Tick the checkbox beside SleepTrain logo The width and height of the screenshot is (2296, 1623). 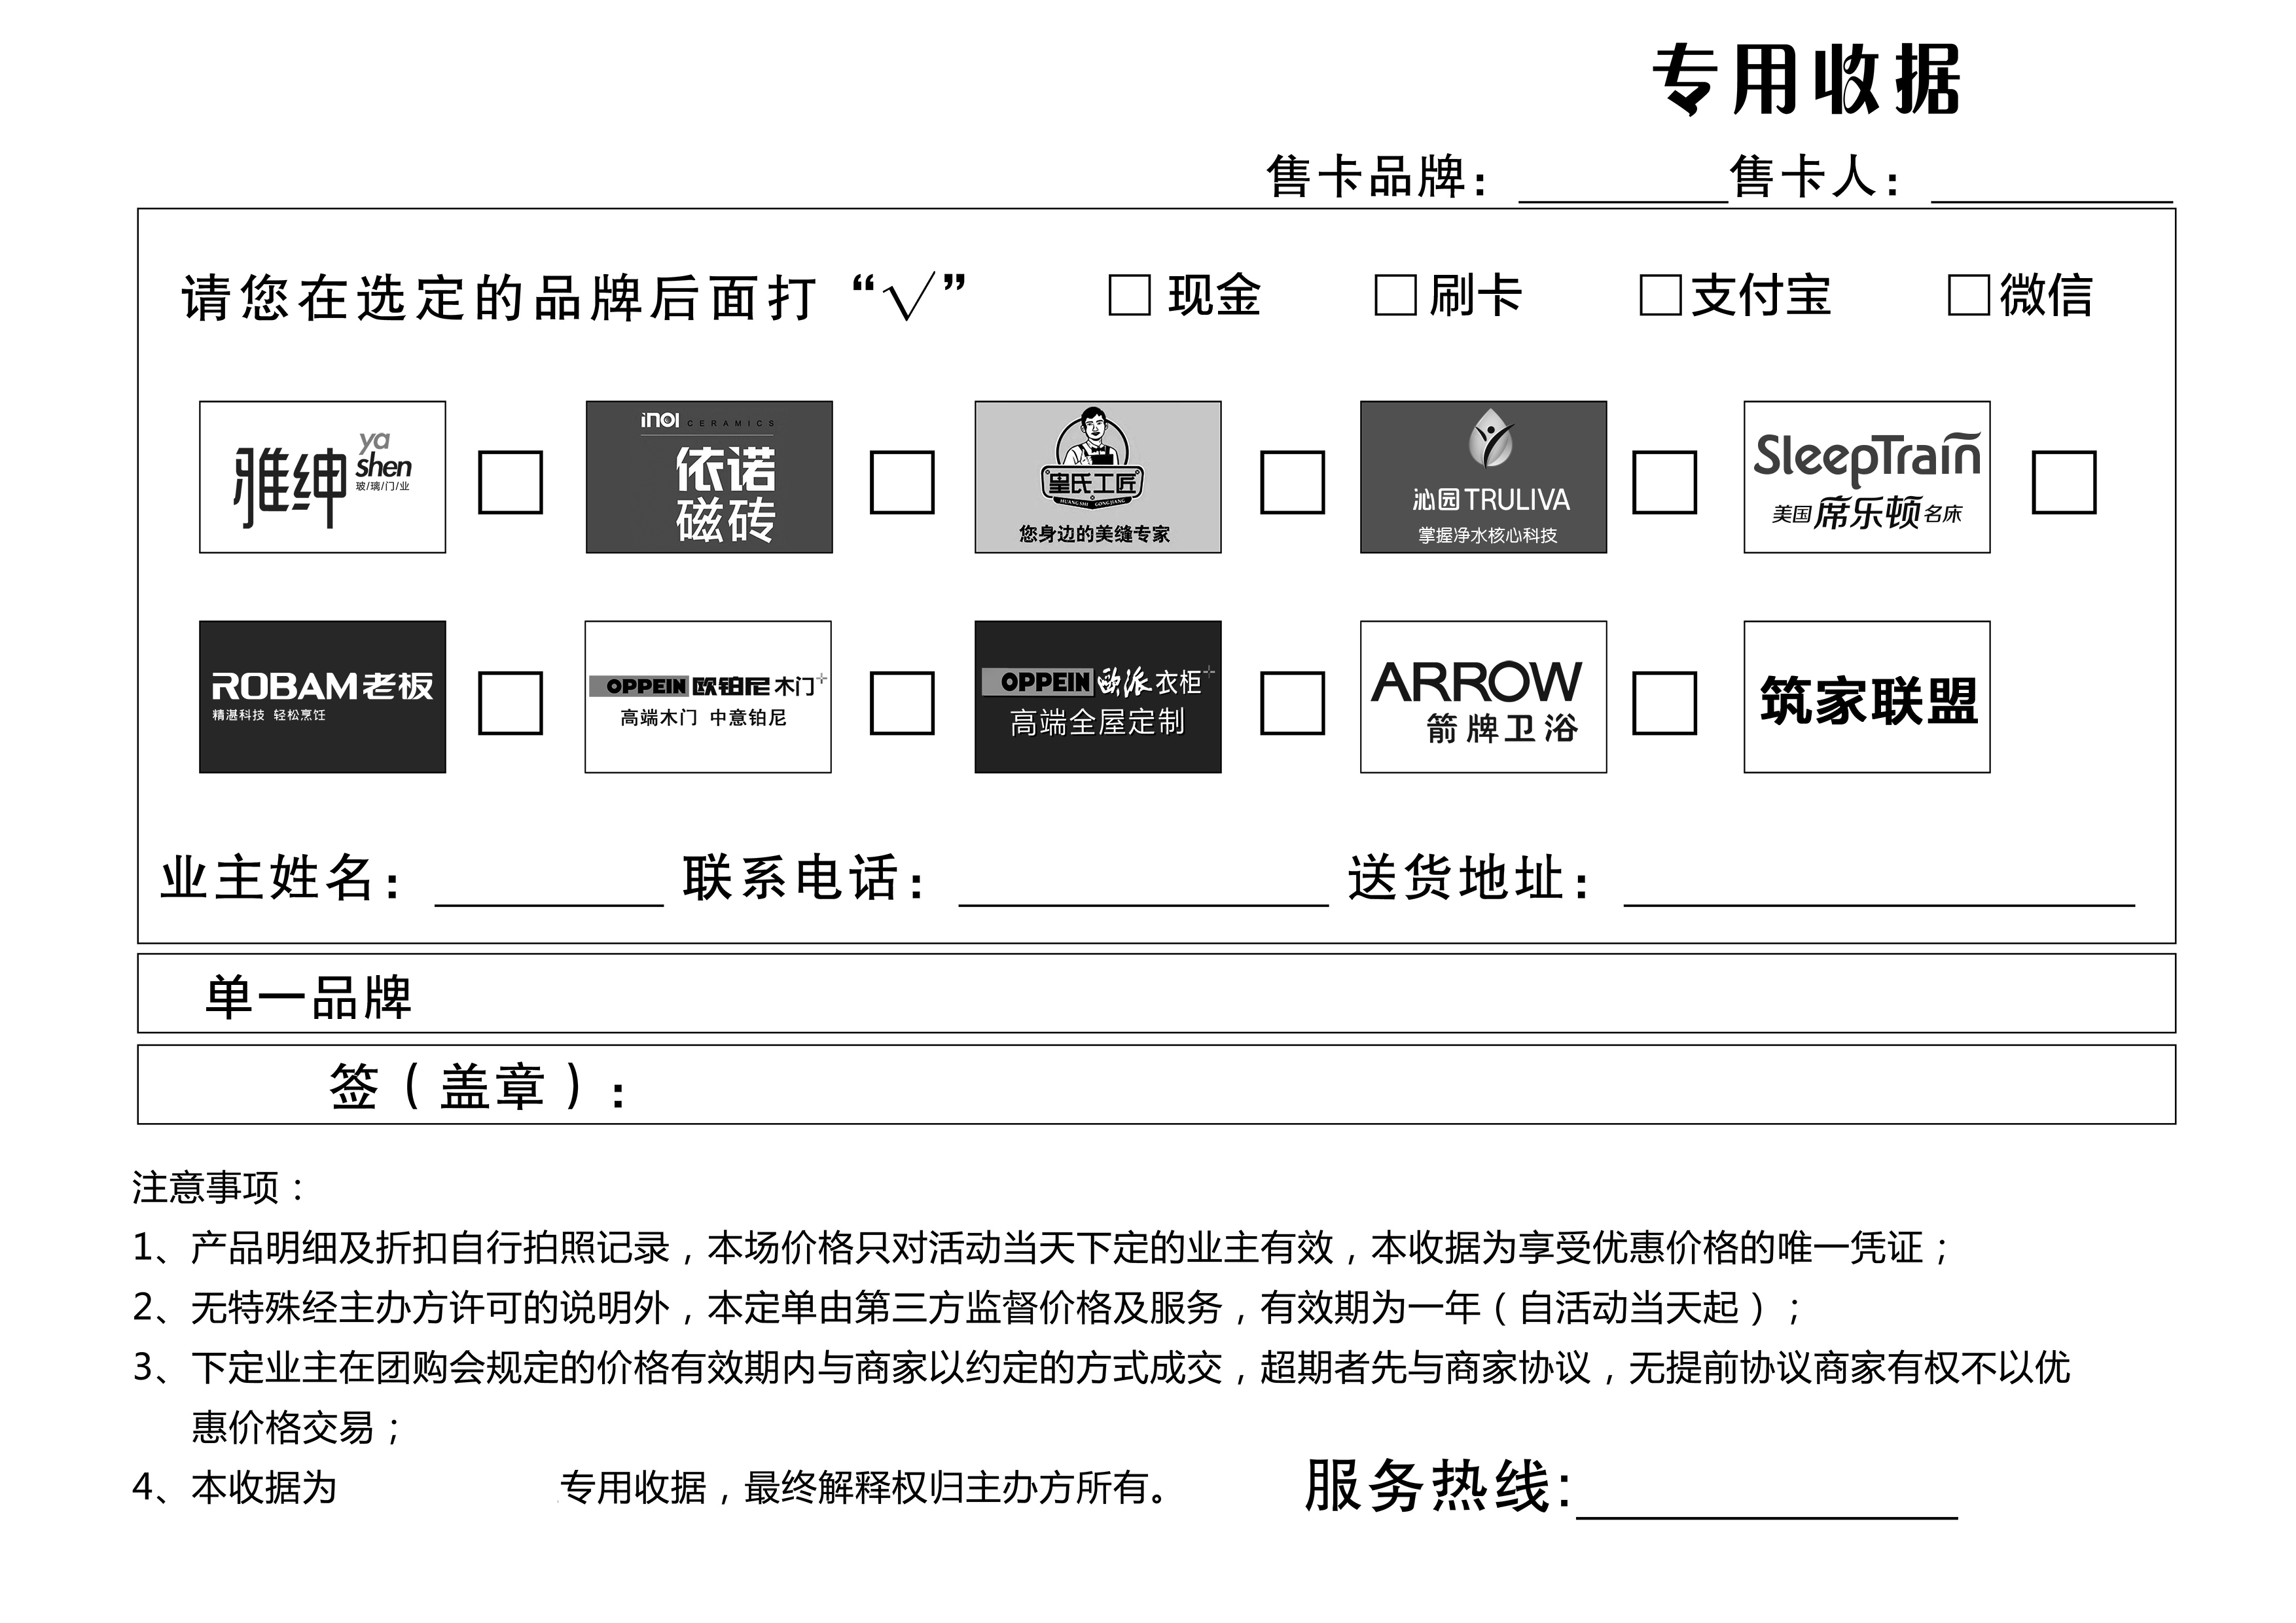click(x=2064, y=482)
